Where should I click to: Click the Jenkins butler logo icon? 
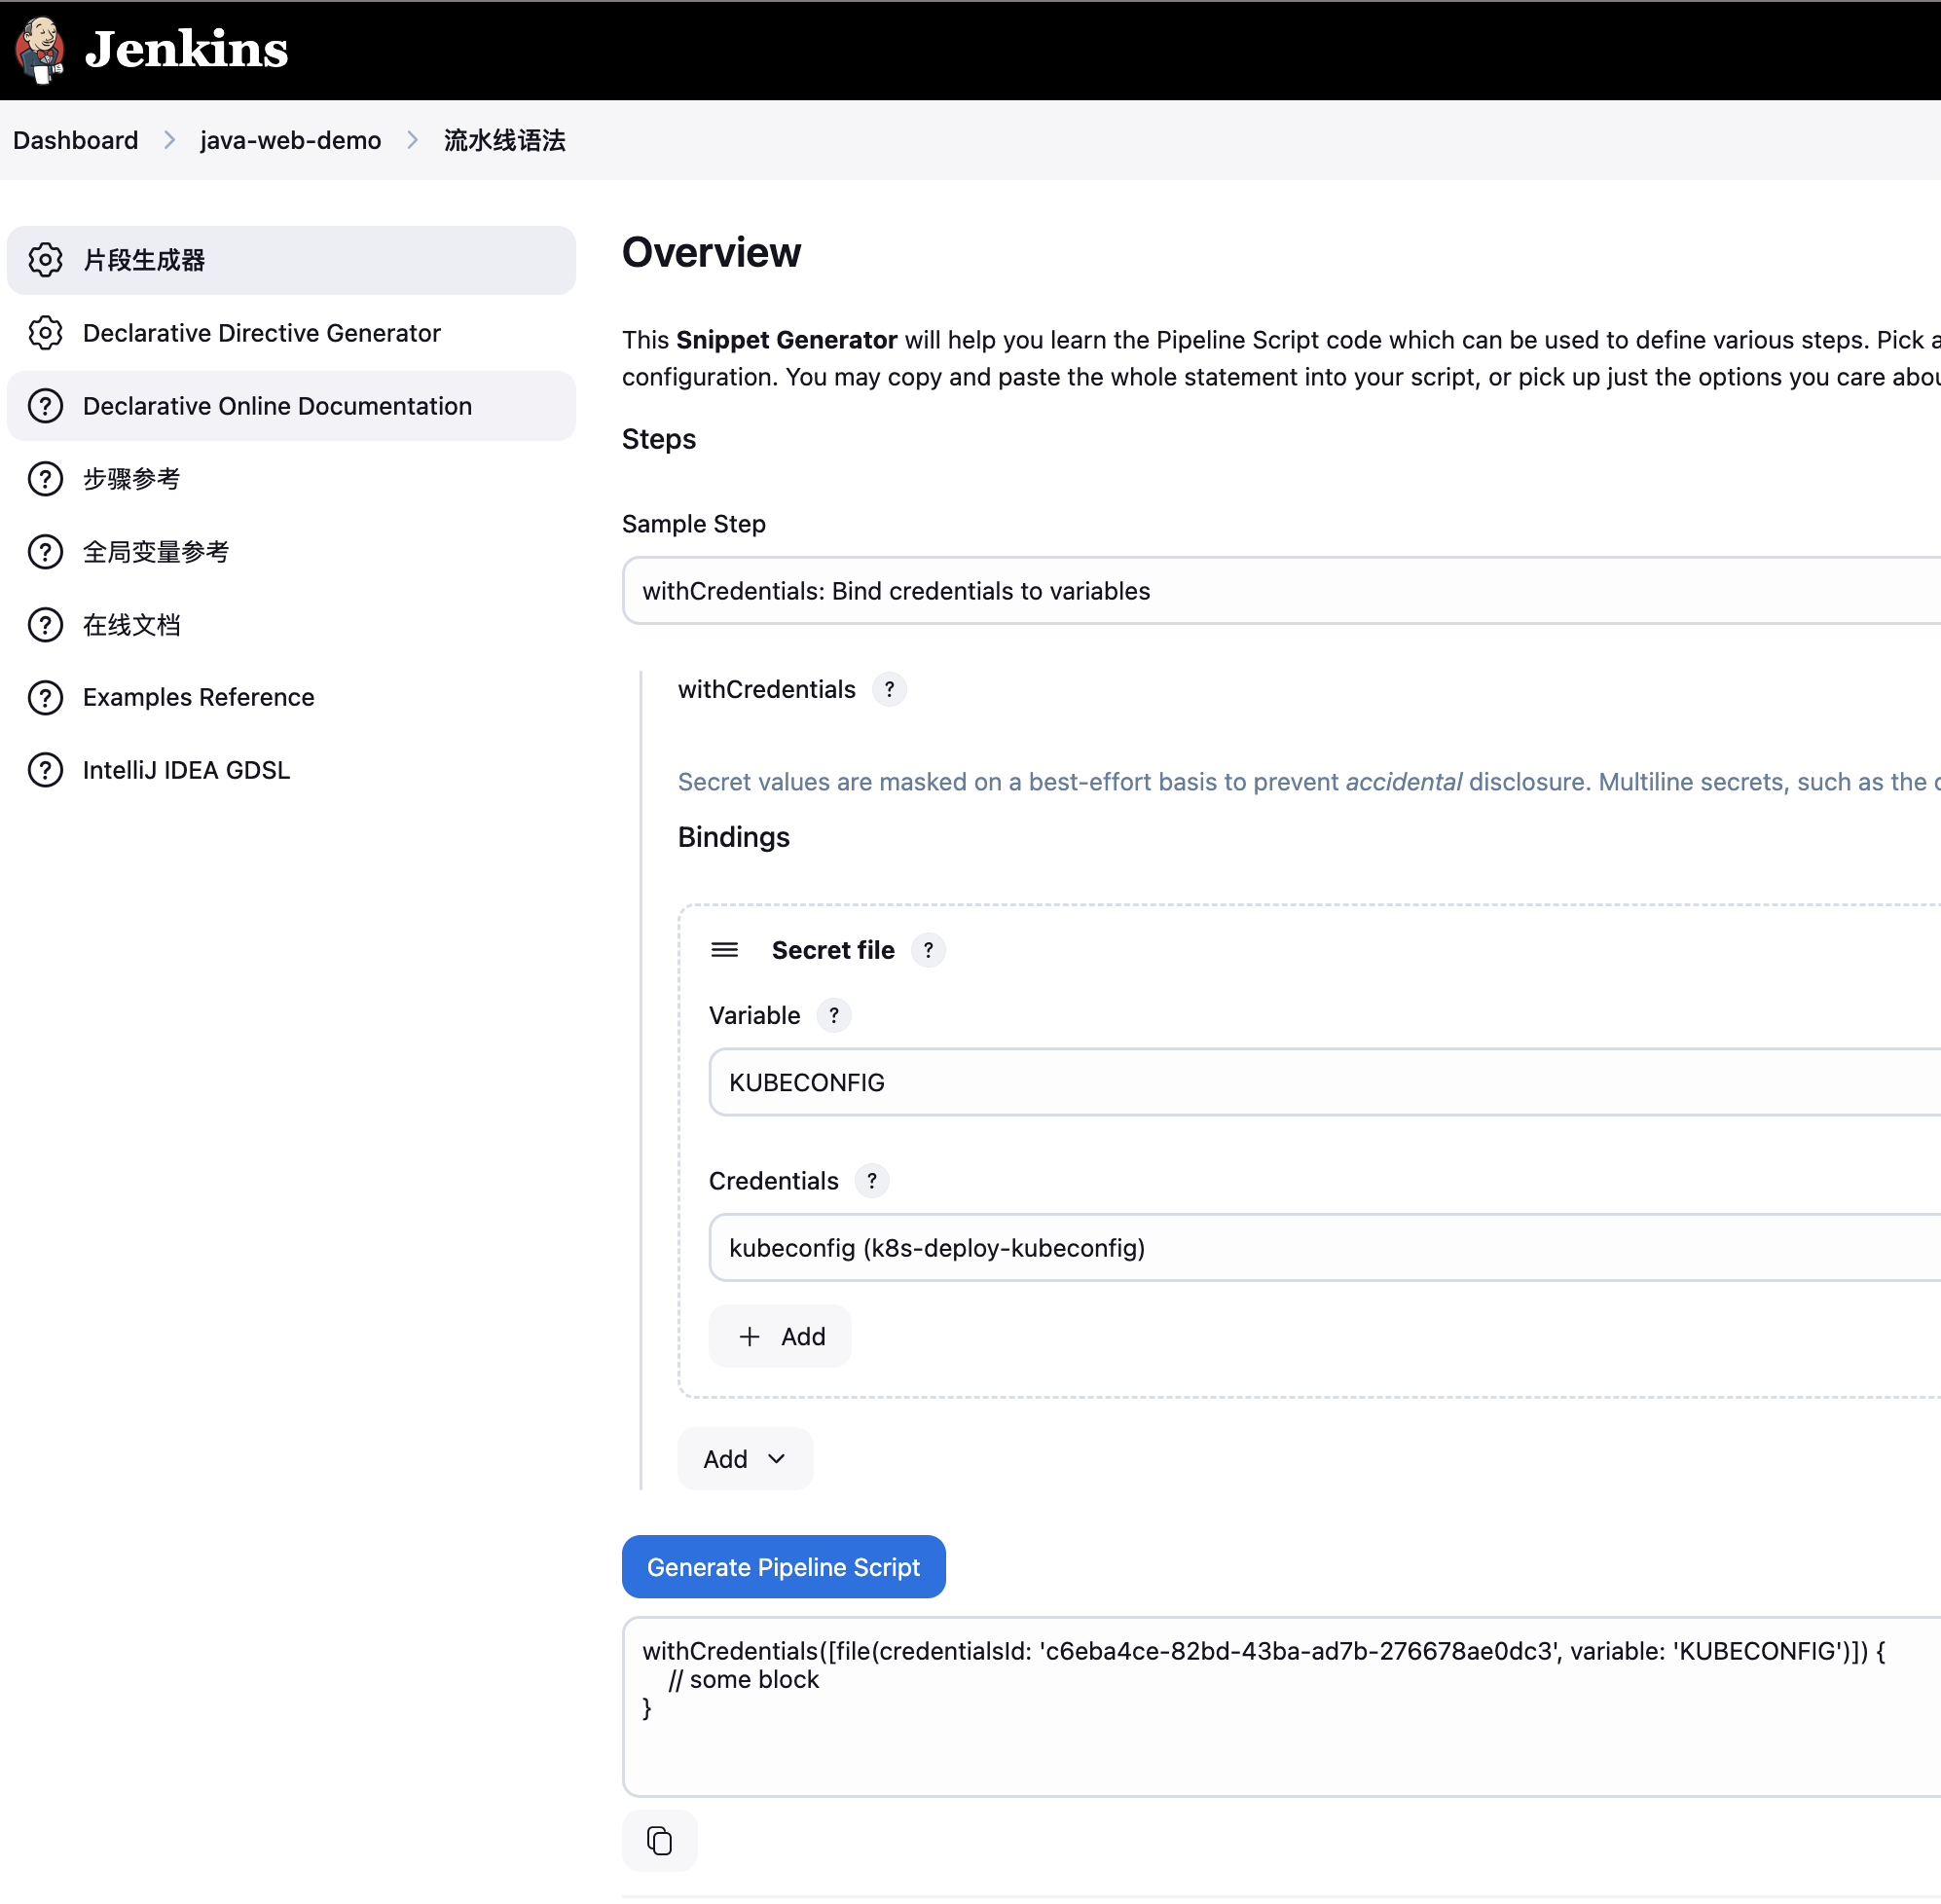tap(40, 49)
